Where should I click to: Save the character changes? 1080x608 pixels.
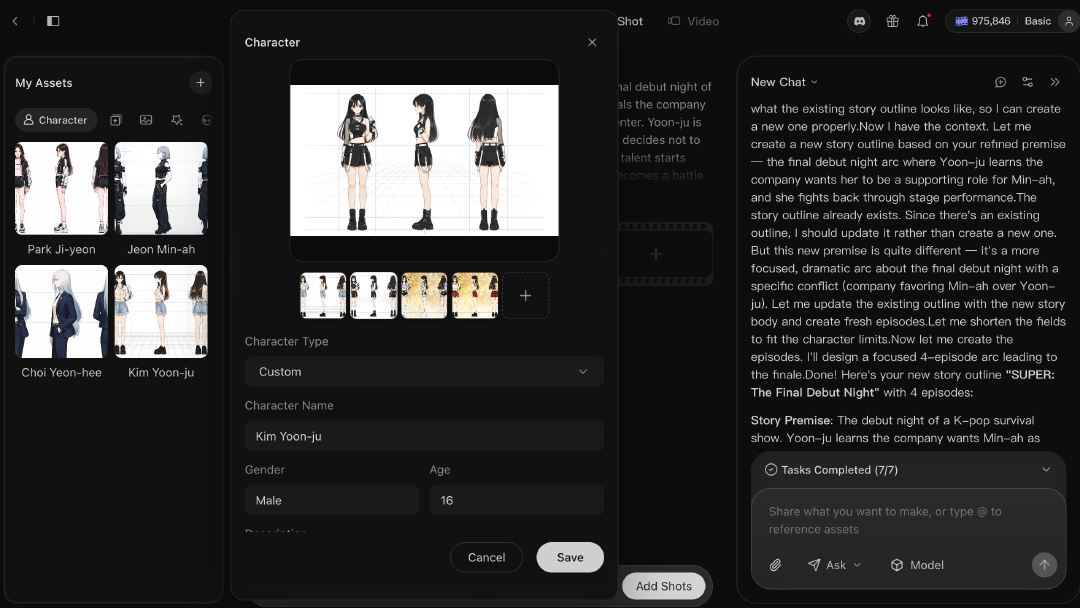point(570,557)
